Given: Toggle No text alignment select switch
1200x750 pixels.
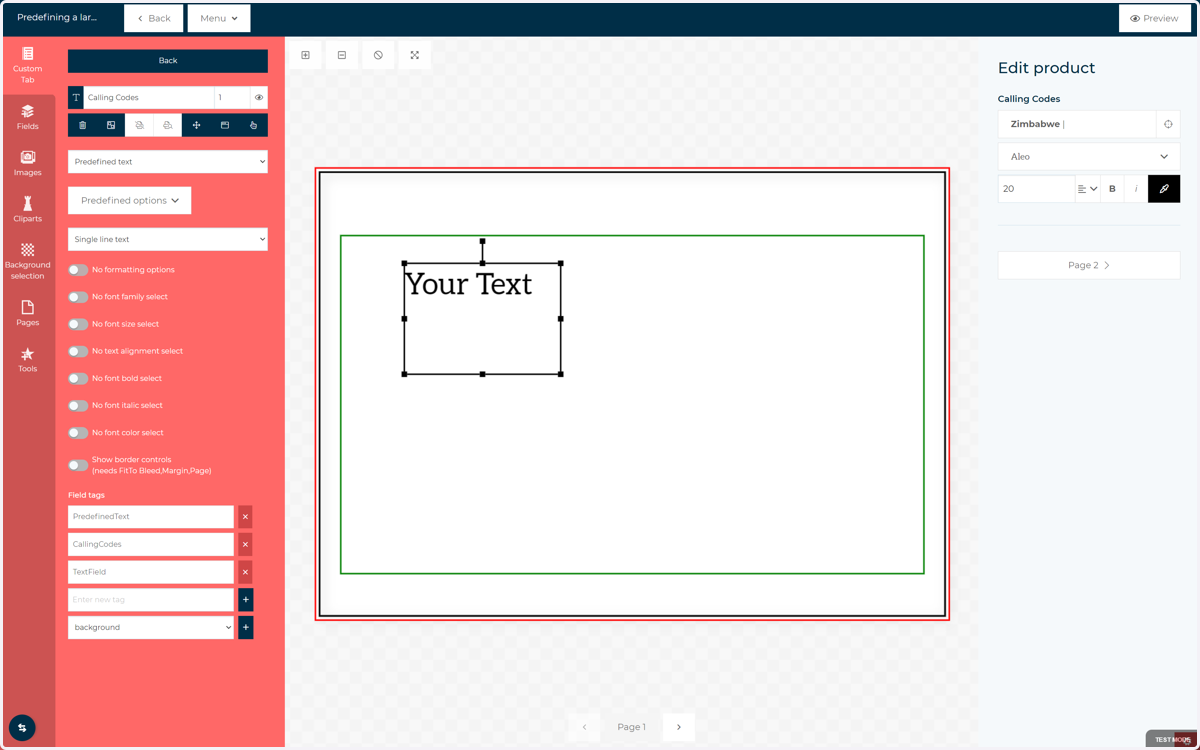Looking at the screenshot, I should pyautogui.click(x=78, y=351).
